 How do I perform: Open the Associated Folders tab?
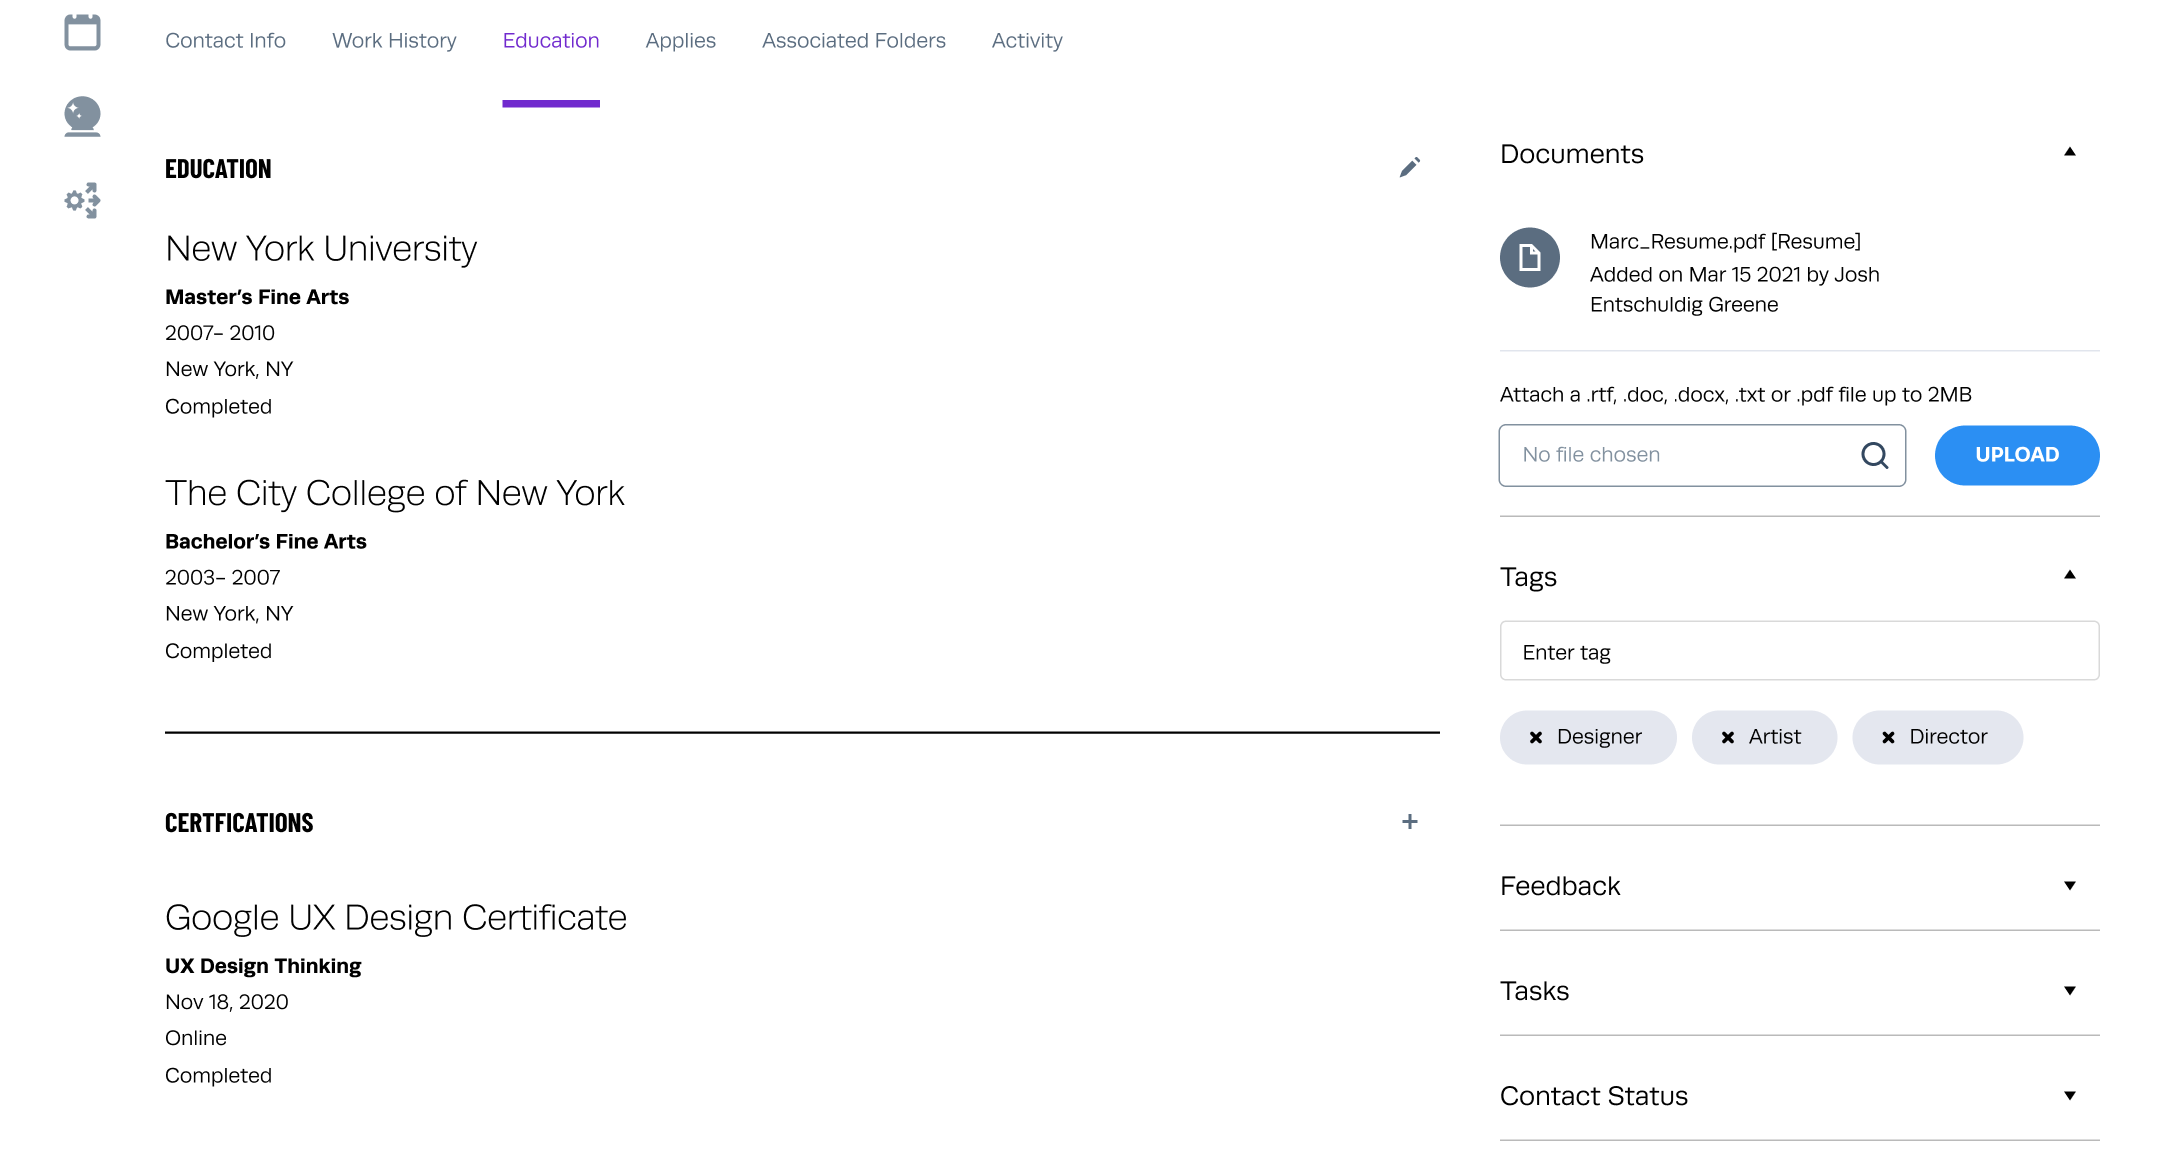click(853, 41)
